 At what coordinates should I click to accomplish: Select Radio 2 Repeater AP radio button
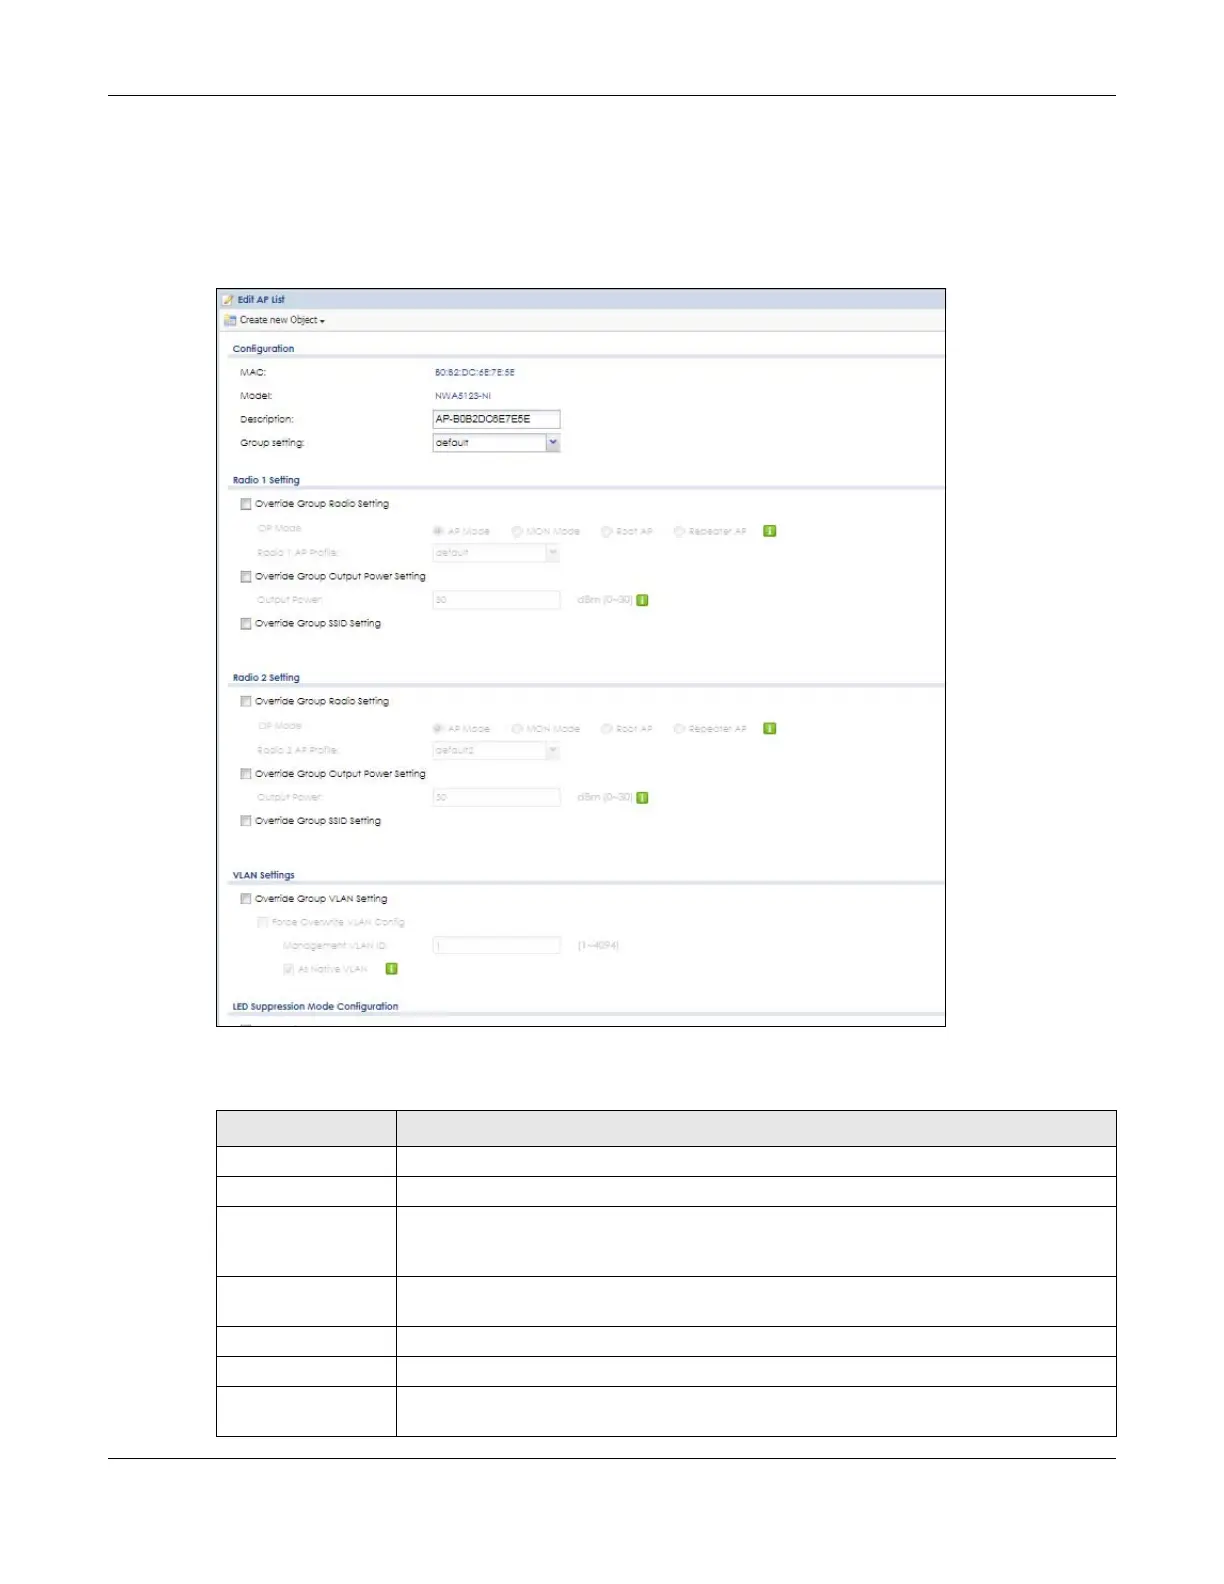click(679, 728)
